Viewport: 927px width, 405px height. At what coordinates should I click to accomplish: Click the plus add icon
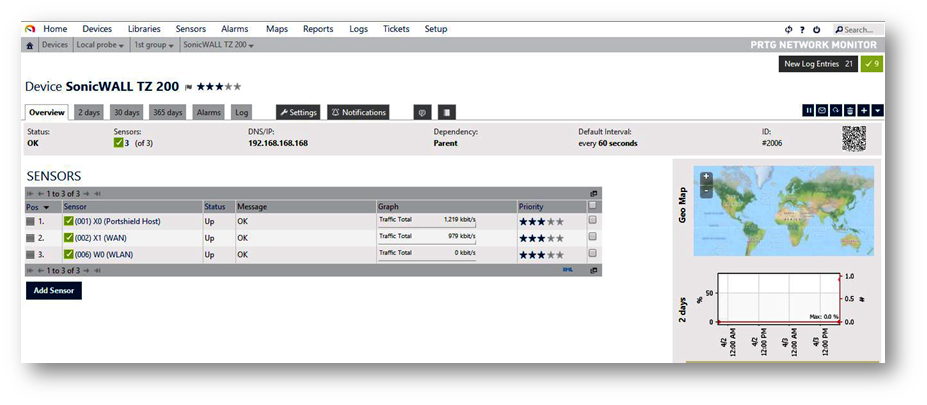click(x=863, y=111)
